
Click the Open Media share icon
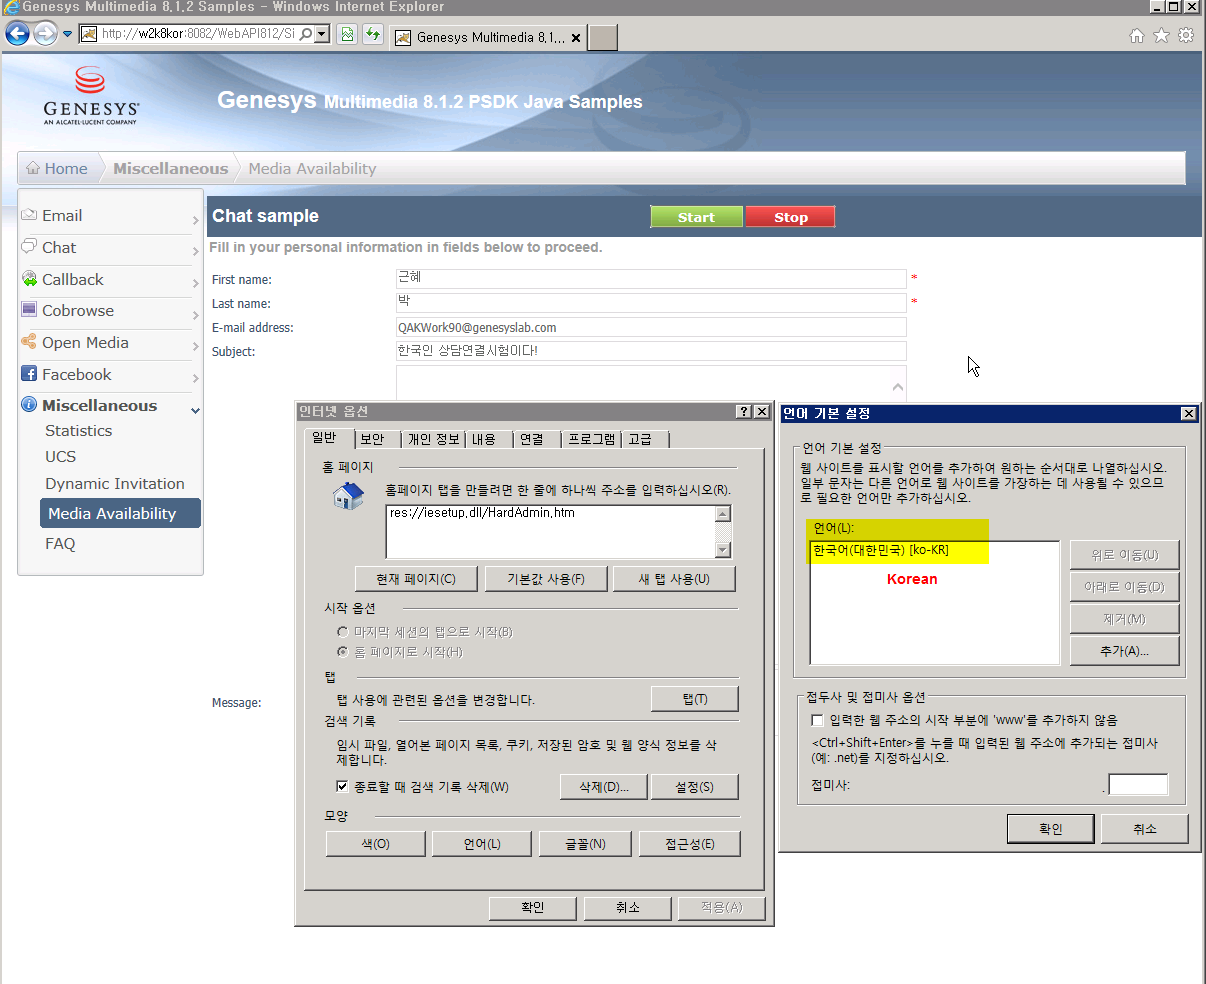[x=29, y=342]
